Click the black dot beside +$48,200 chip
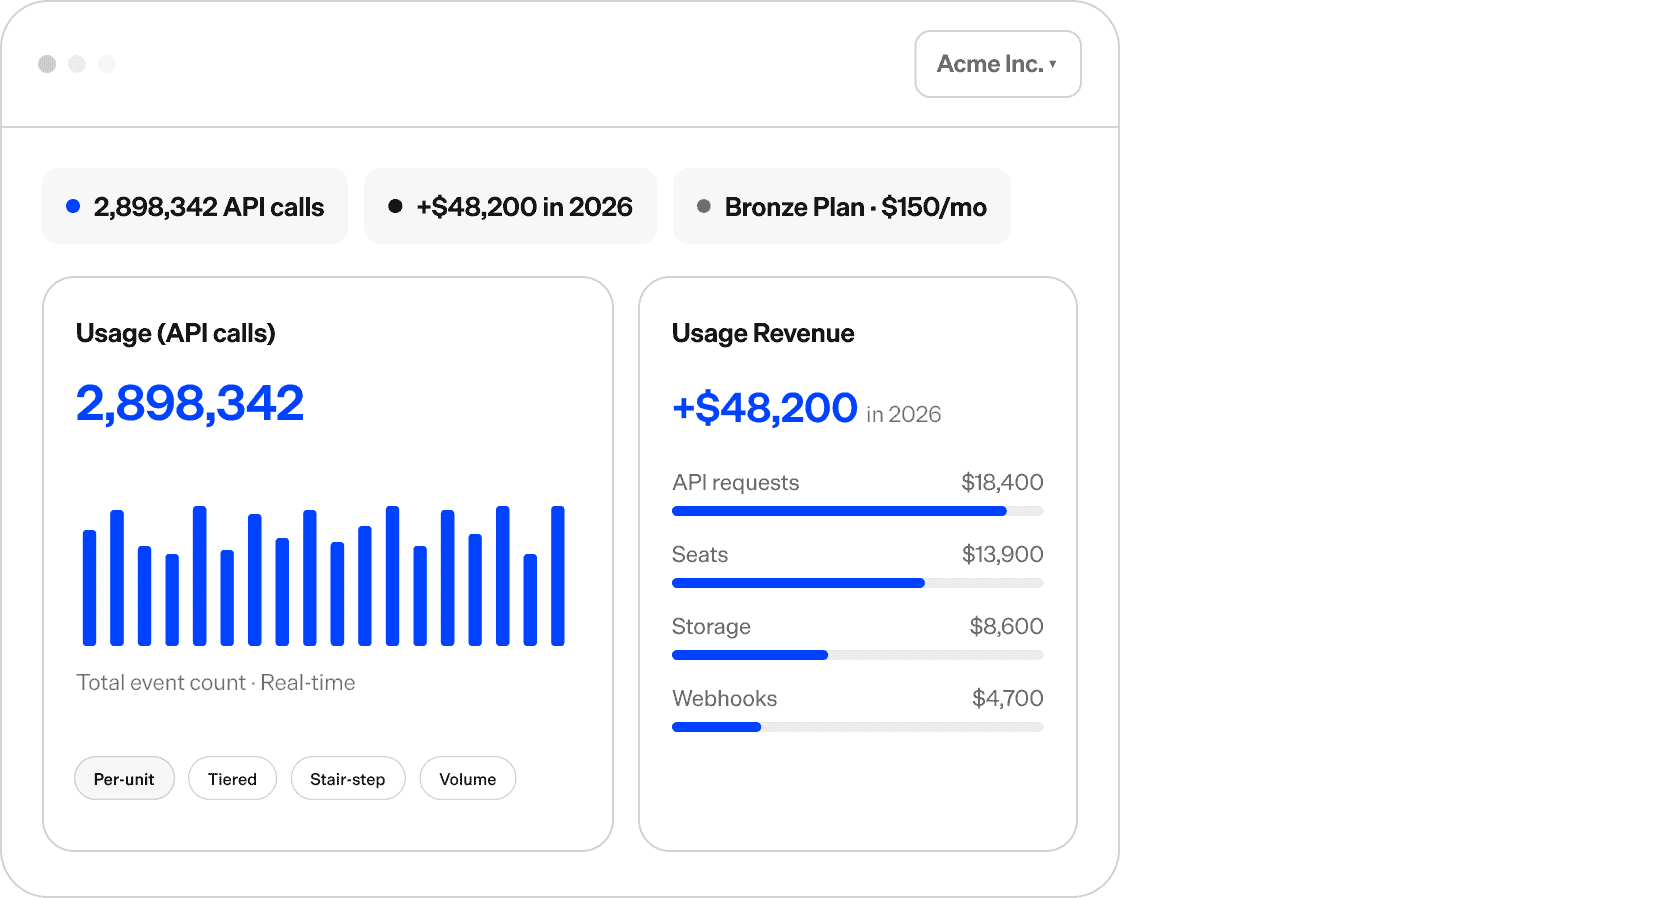 pyautogui.click(x=395, y=206)
